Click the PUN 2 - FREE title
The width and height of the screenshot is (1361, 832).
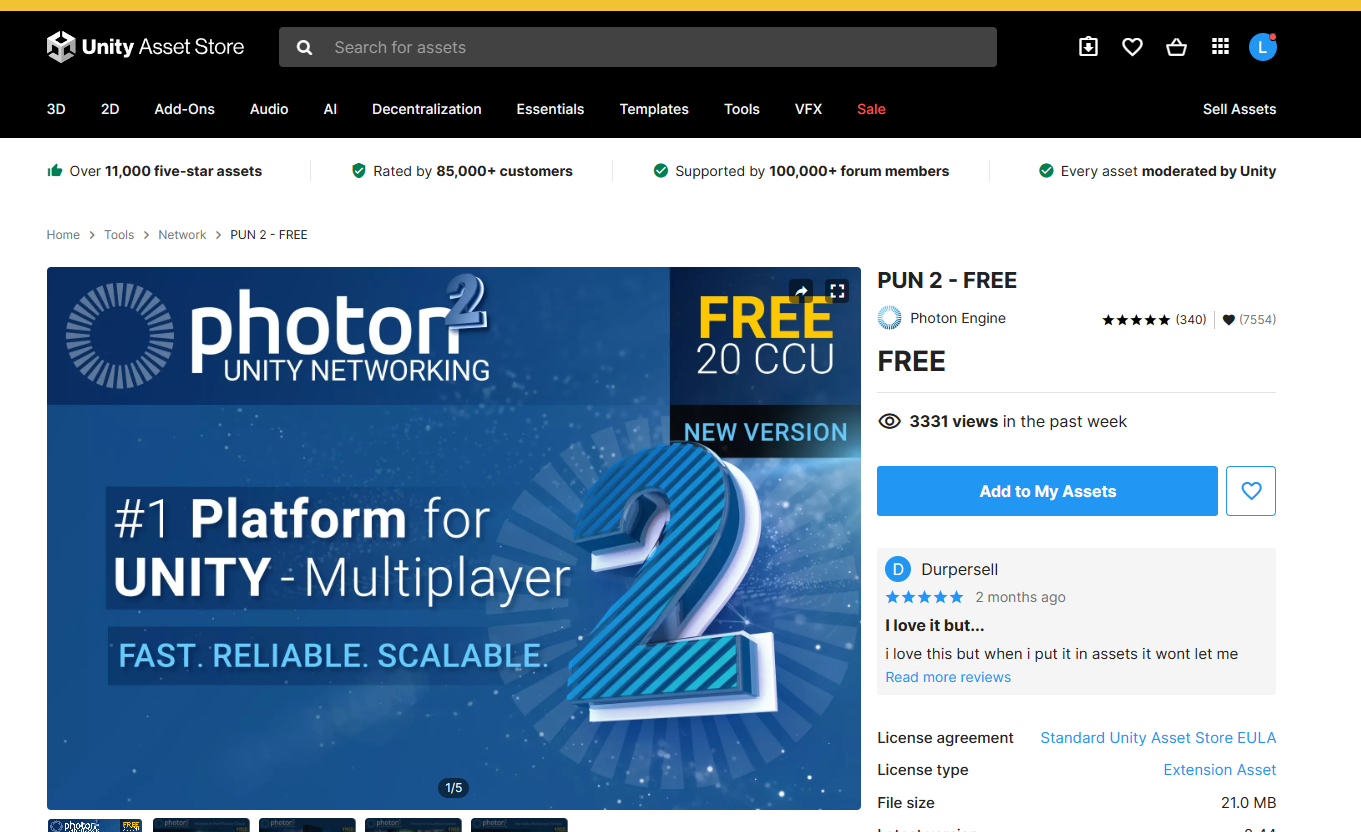tap(947, 281)
